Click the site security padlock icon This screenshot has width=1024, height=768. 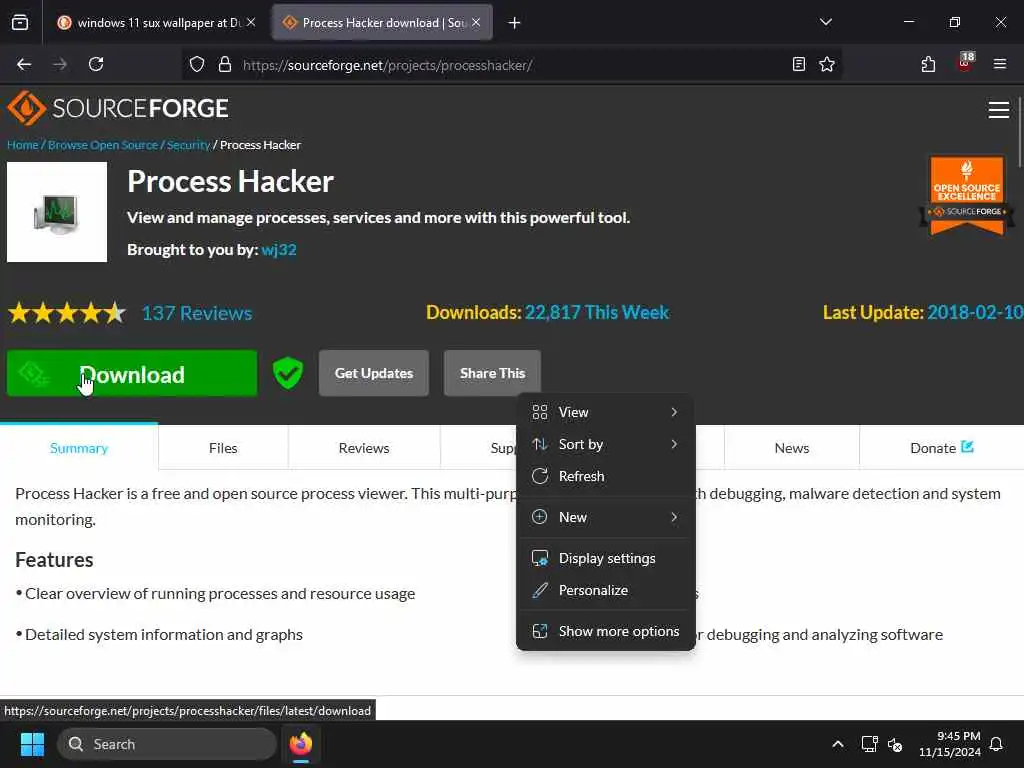[x=225, y=64]
